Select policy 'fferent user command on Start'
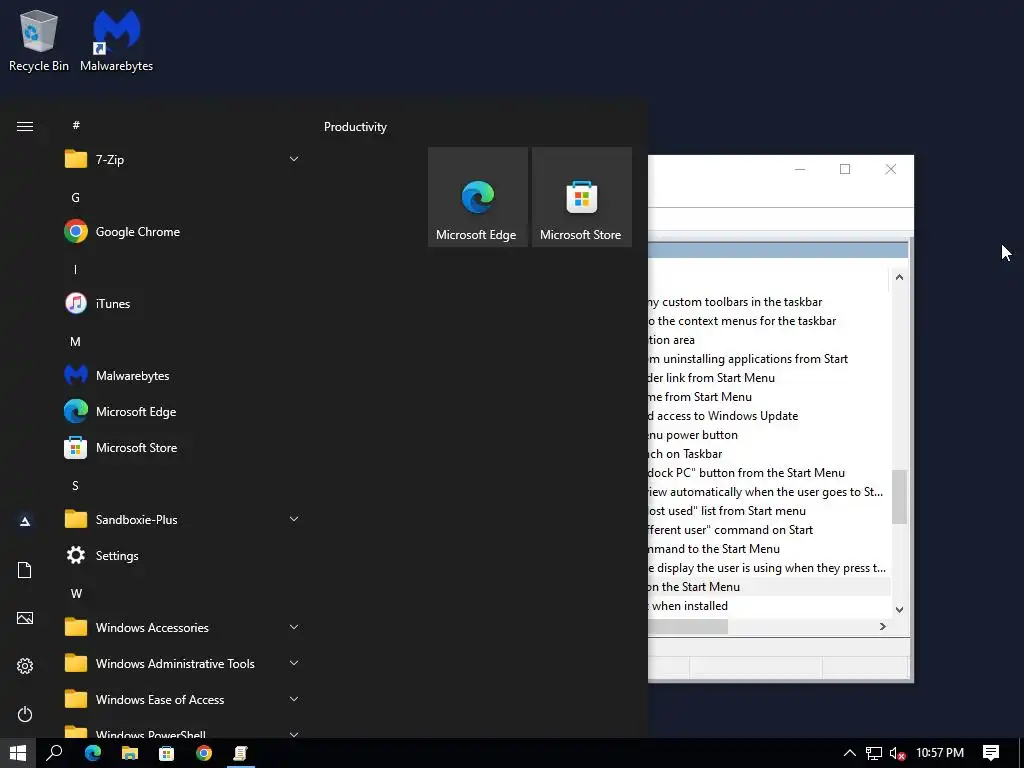The width and height of the screenshot is (1024, 768). (768, 530)
